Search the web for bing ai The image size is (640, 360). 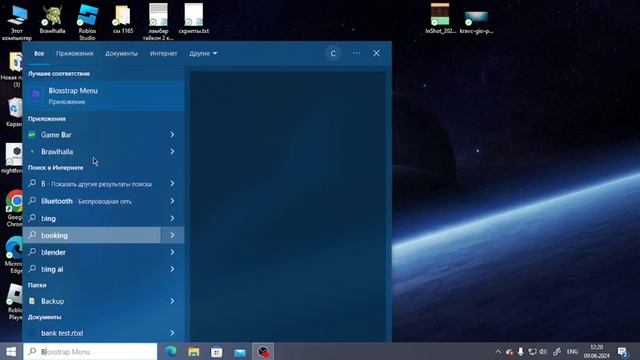tap(92, 269)
